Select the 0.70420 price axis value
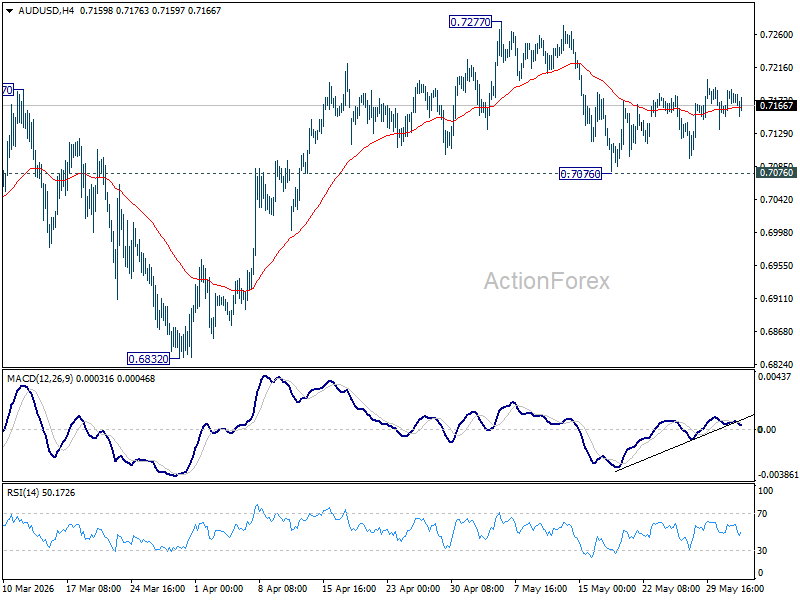This screenshot has height=600, width=800. [777, 199]
